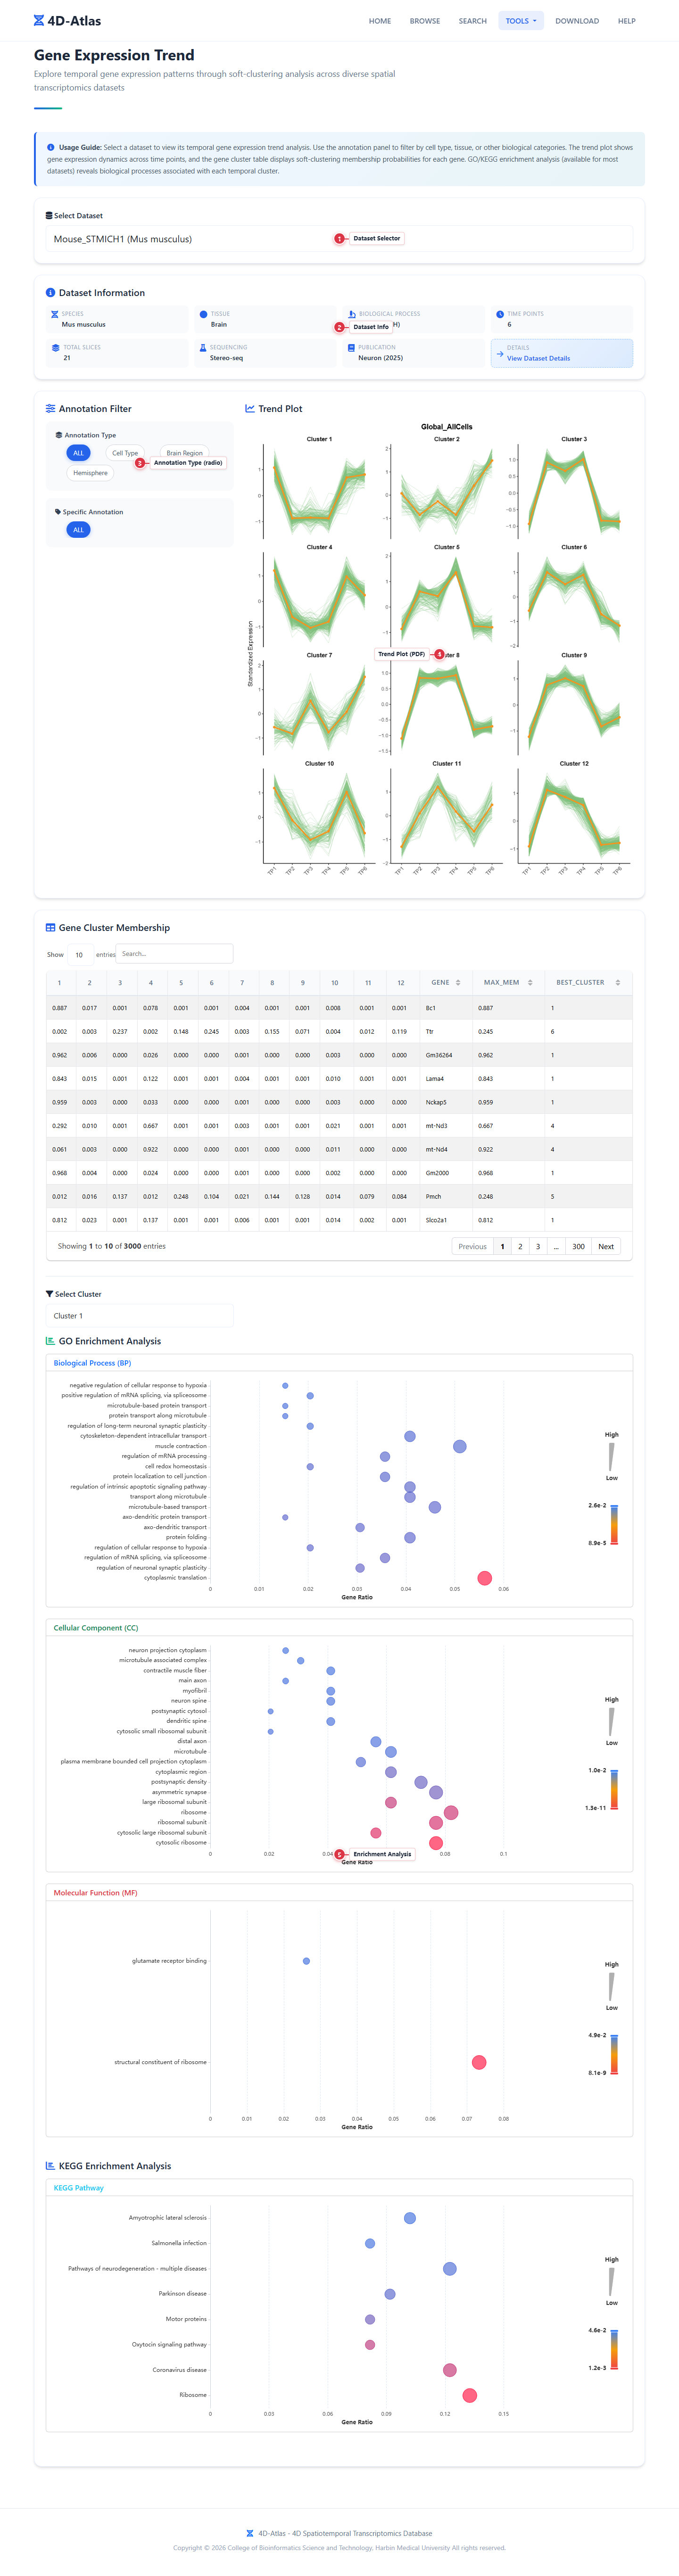Viewport: 679px width, 2576px height.
Task: Click the Trend Plot line chart icon
Action: pyautogui.click(x=250, y=409)
